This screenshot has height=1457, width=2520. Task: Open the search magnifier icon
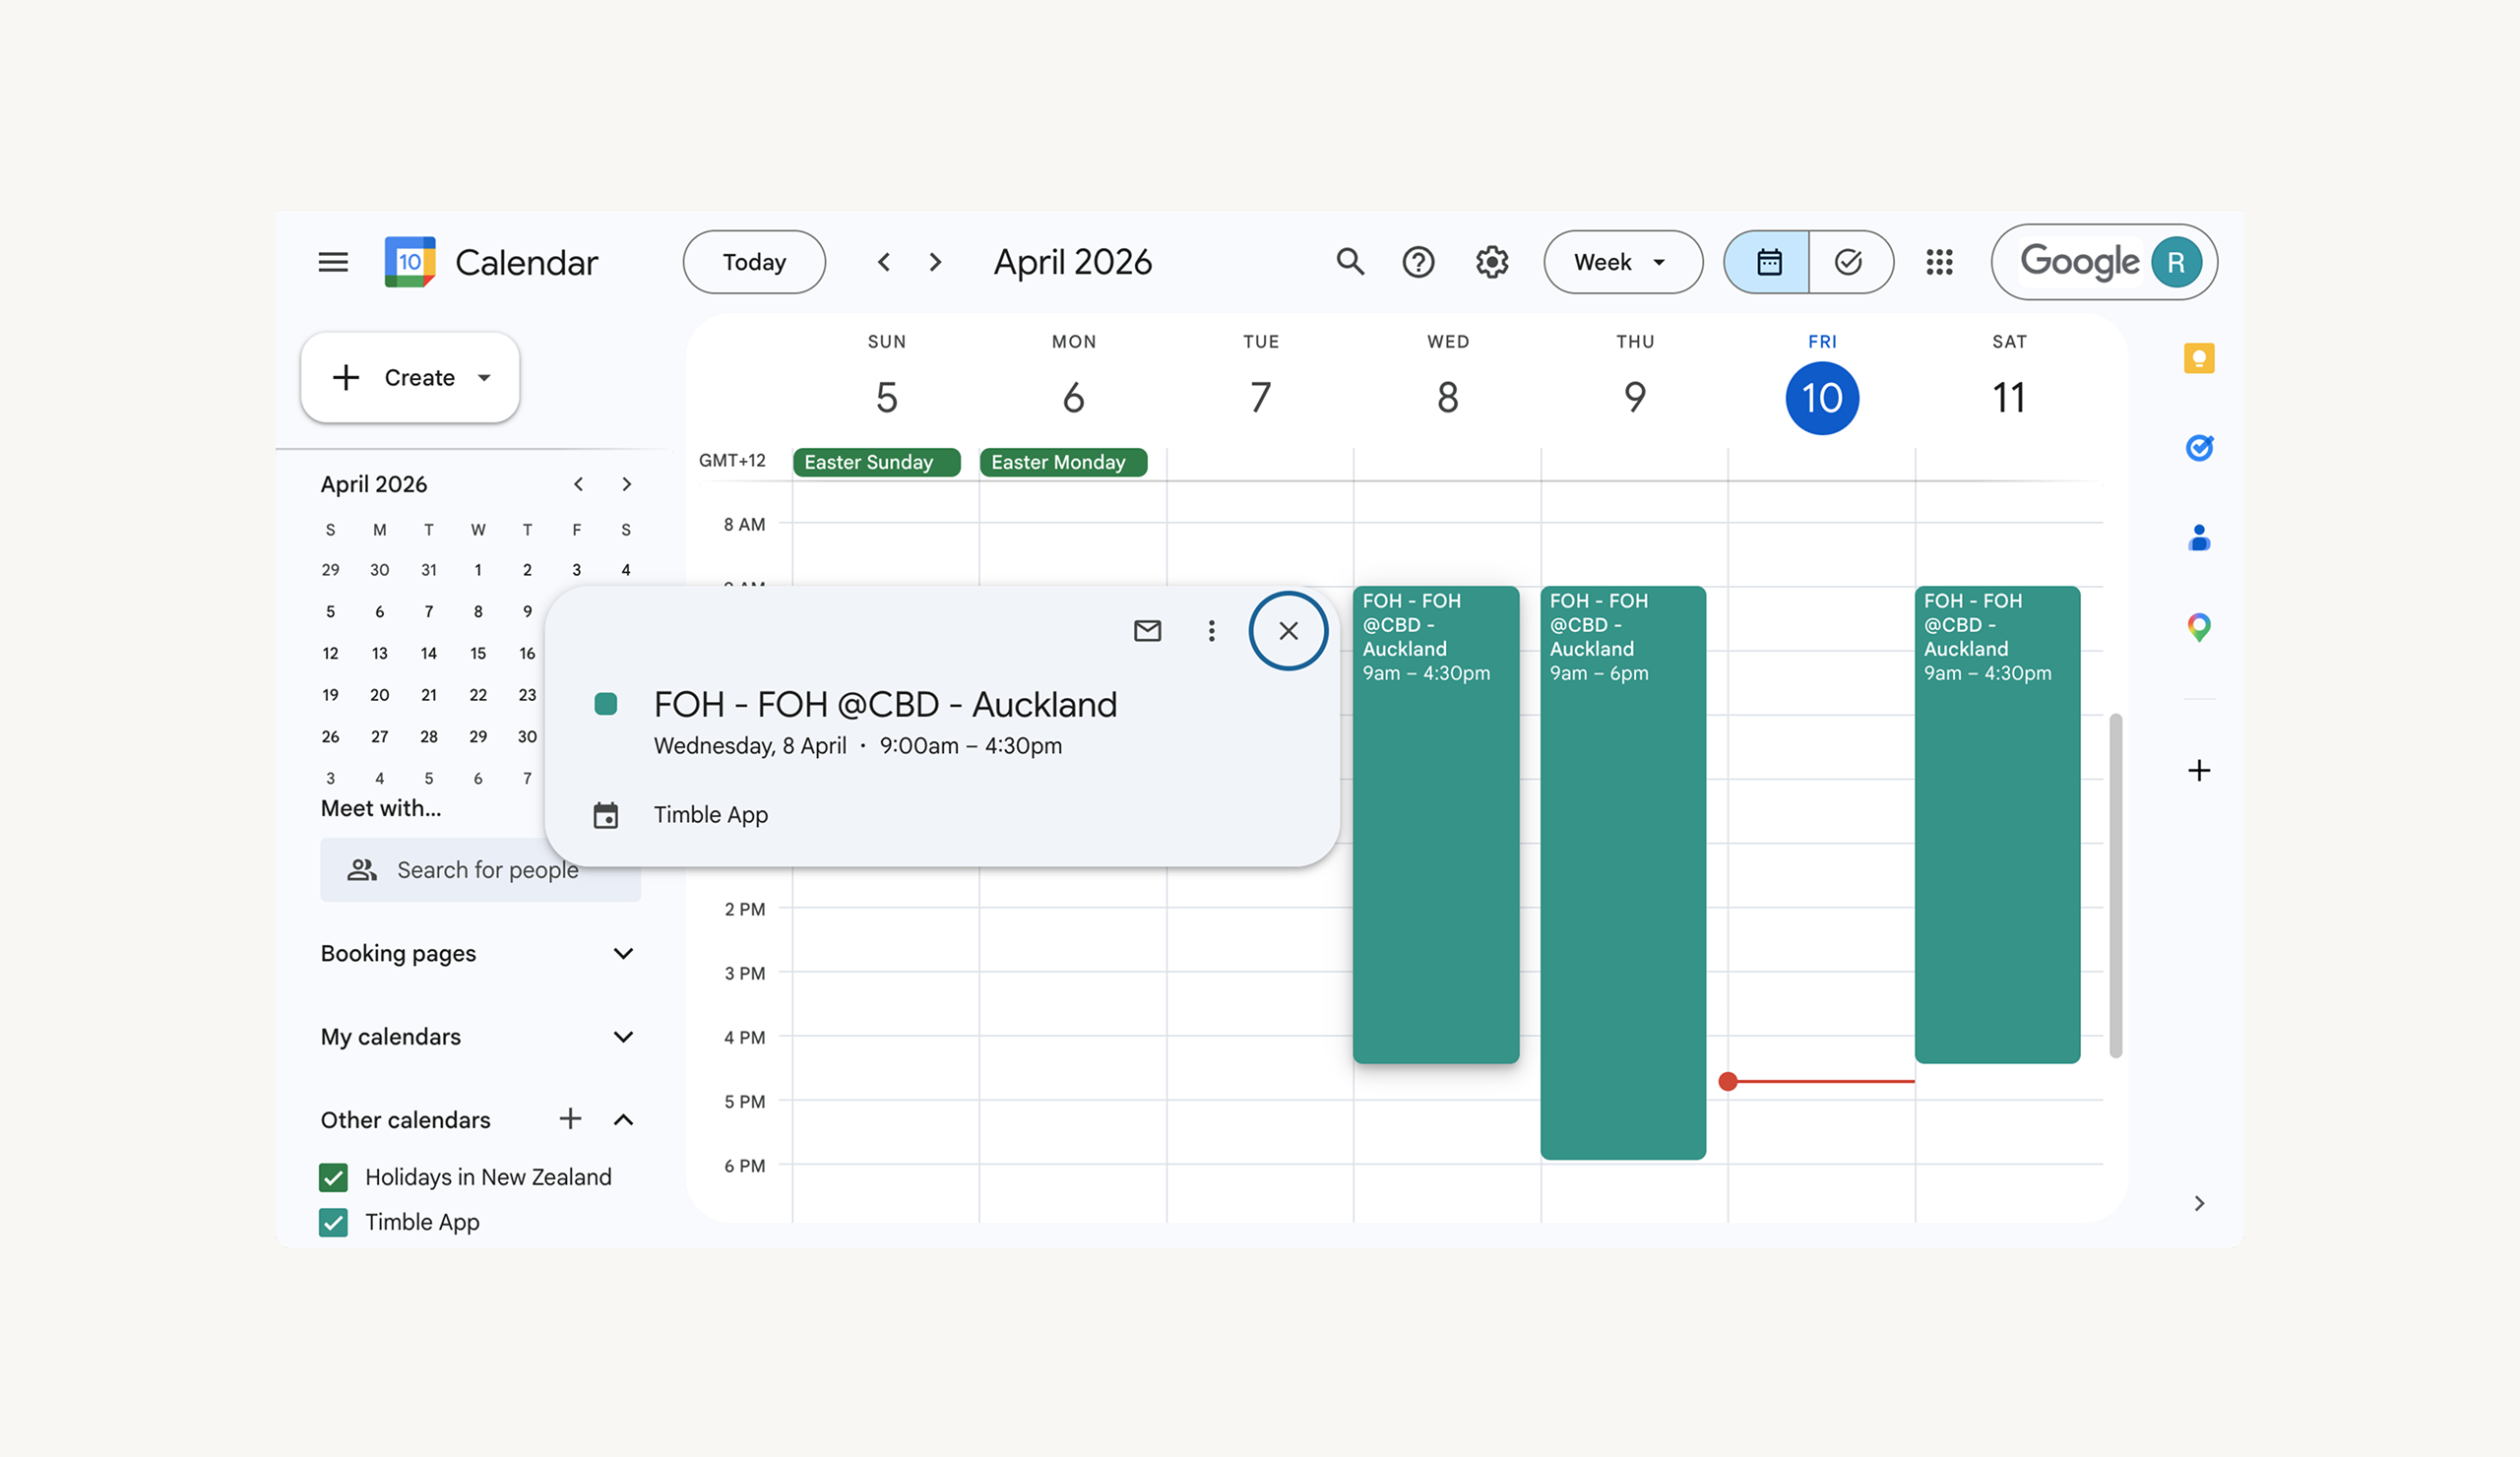[1350, 262]
